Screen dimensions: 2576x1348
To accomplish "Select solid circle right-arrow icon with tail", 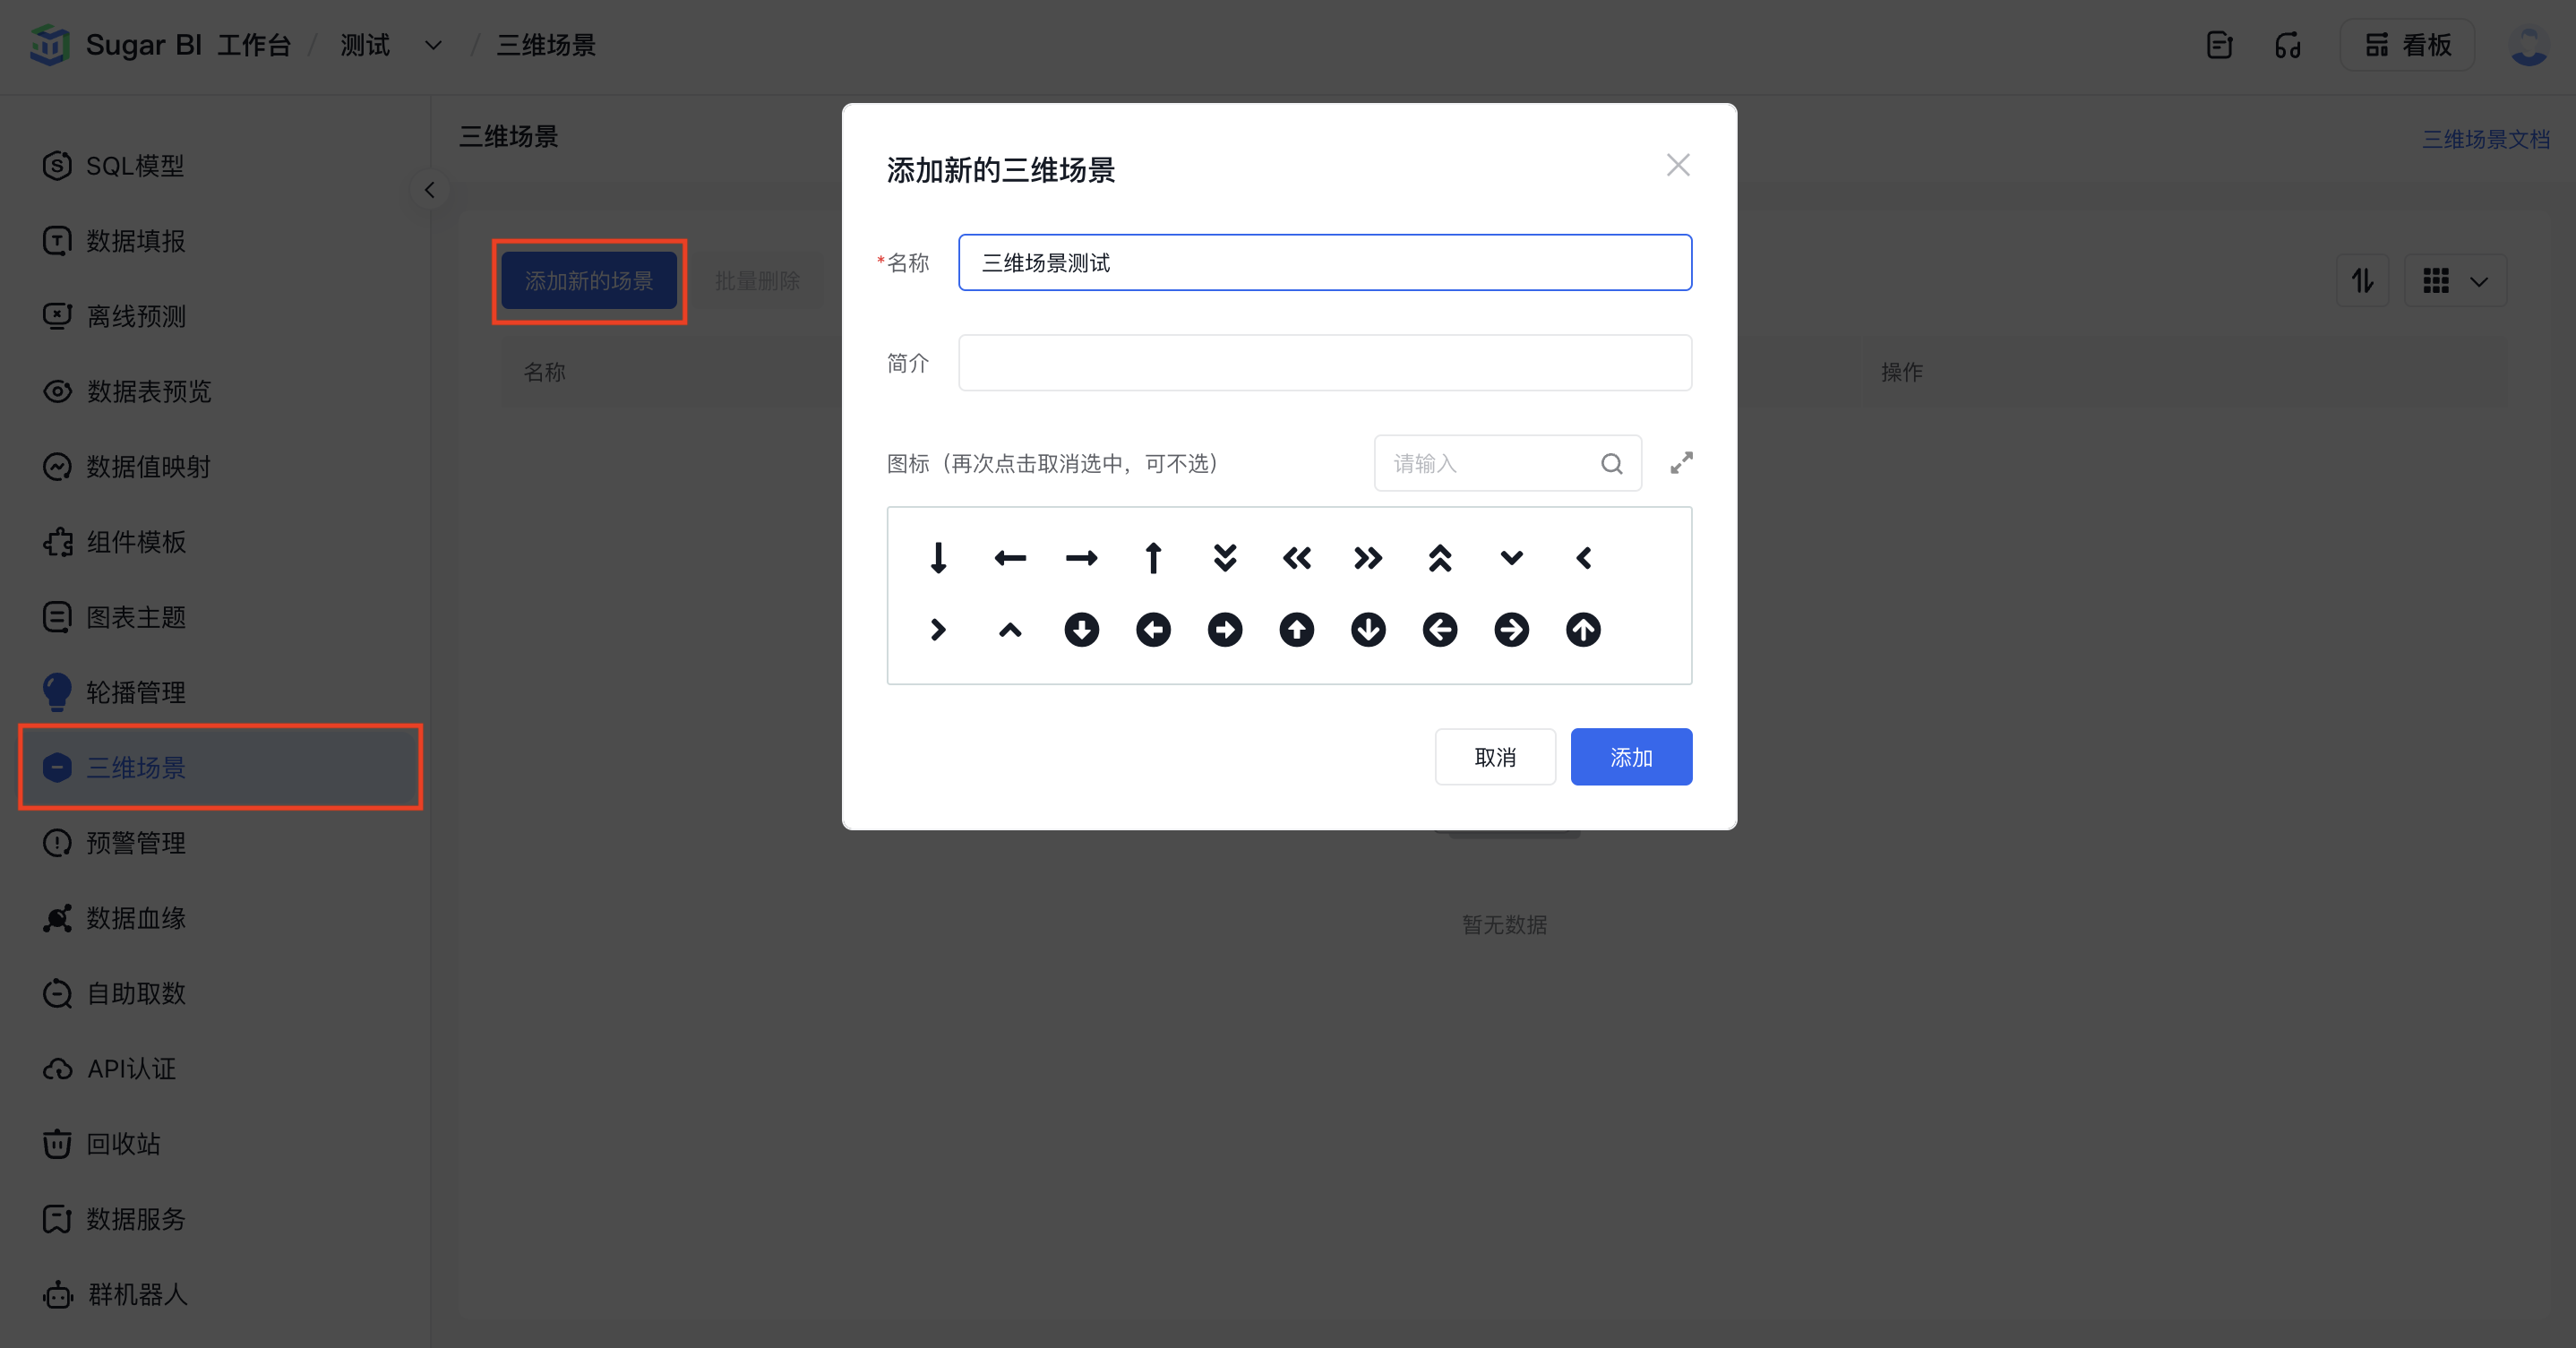I will [x=1225, y=630].
